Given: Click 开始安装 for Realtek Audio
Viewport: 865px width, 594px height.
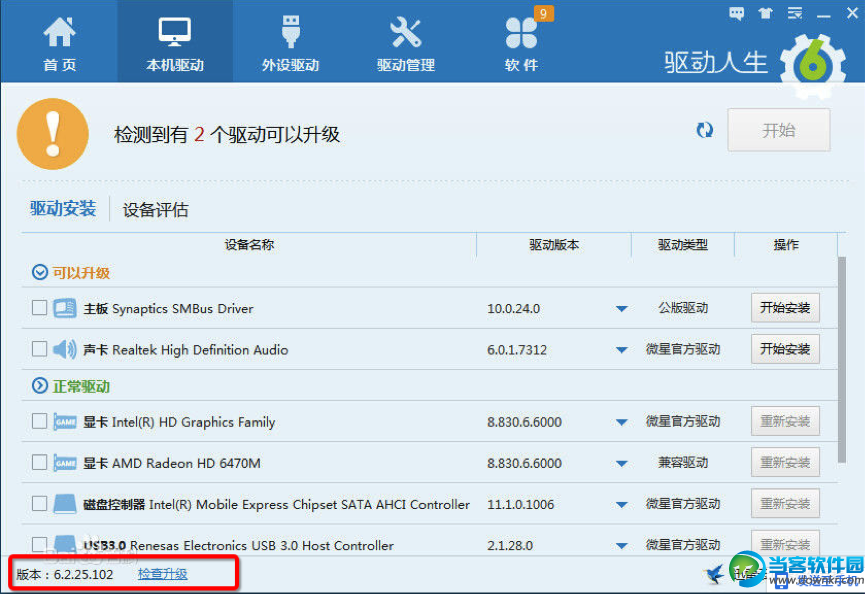Looking at the screenshot, I should 785,349.
